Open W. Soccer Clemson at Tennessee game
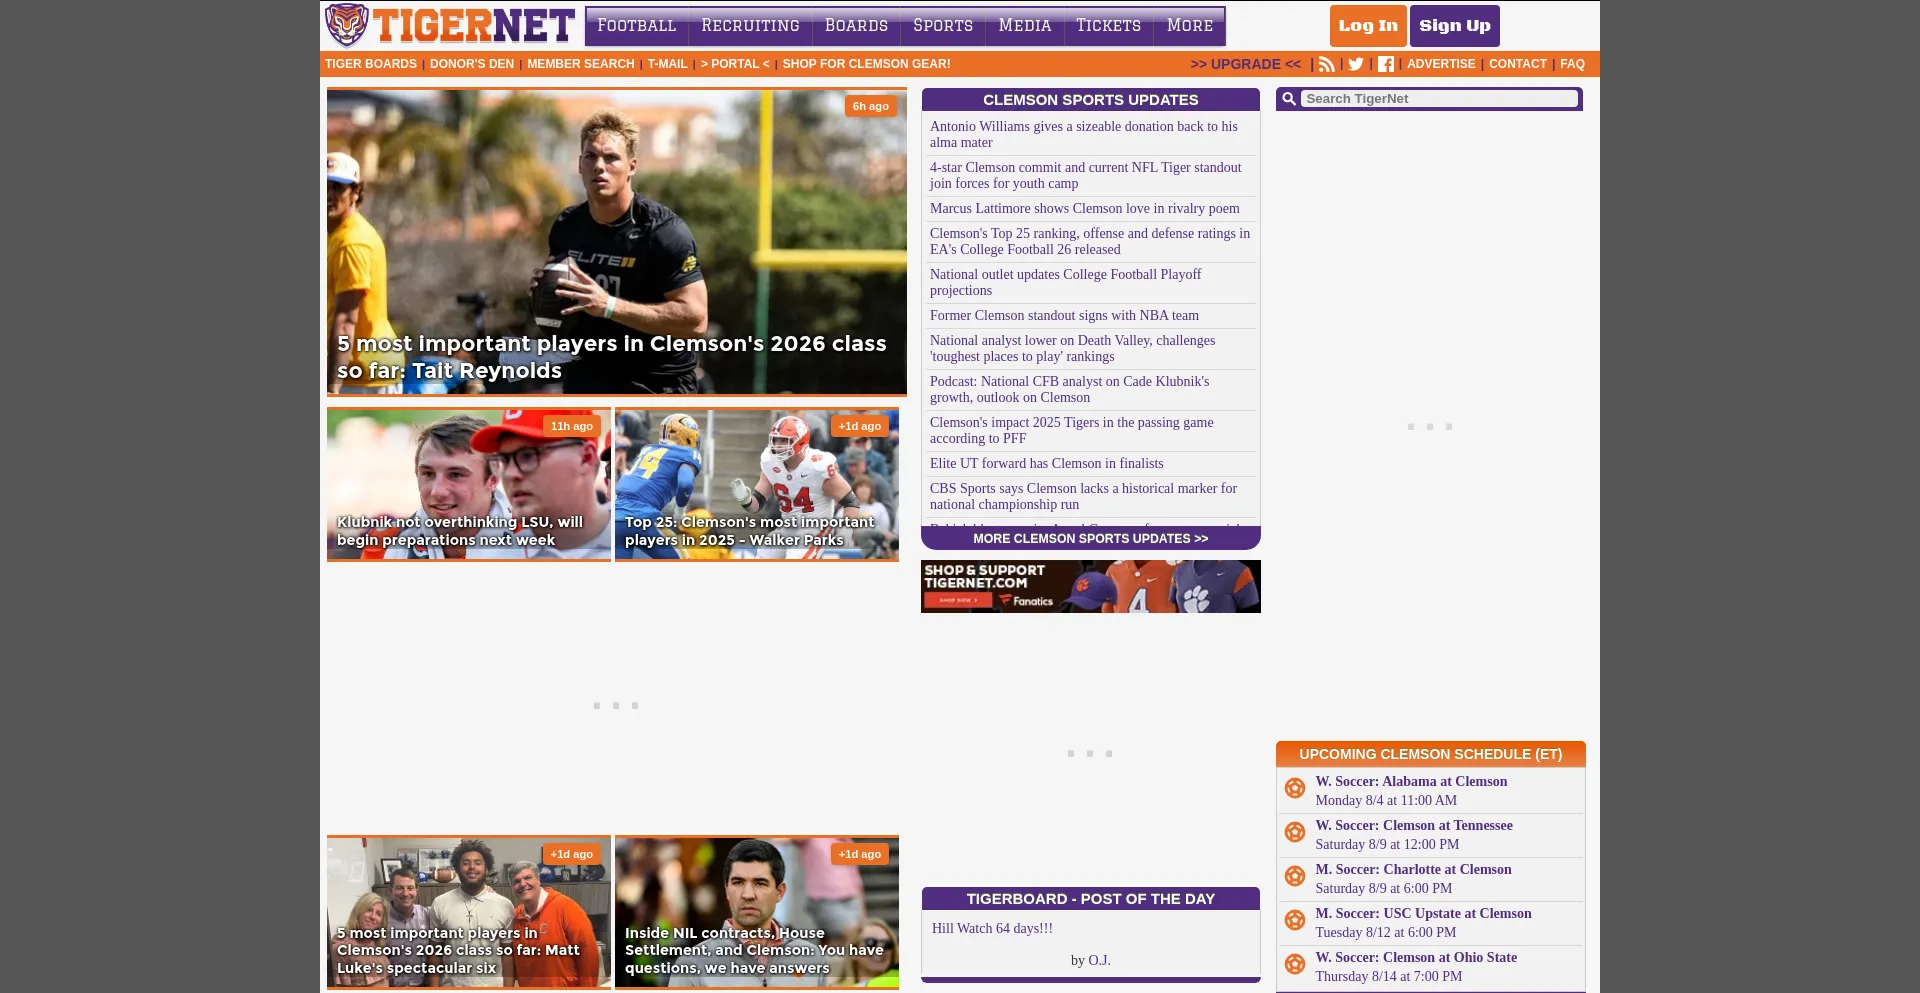This screenshot has width=1920, height=993. tap(1414, 825)
